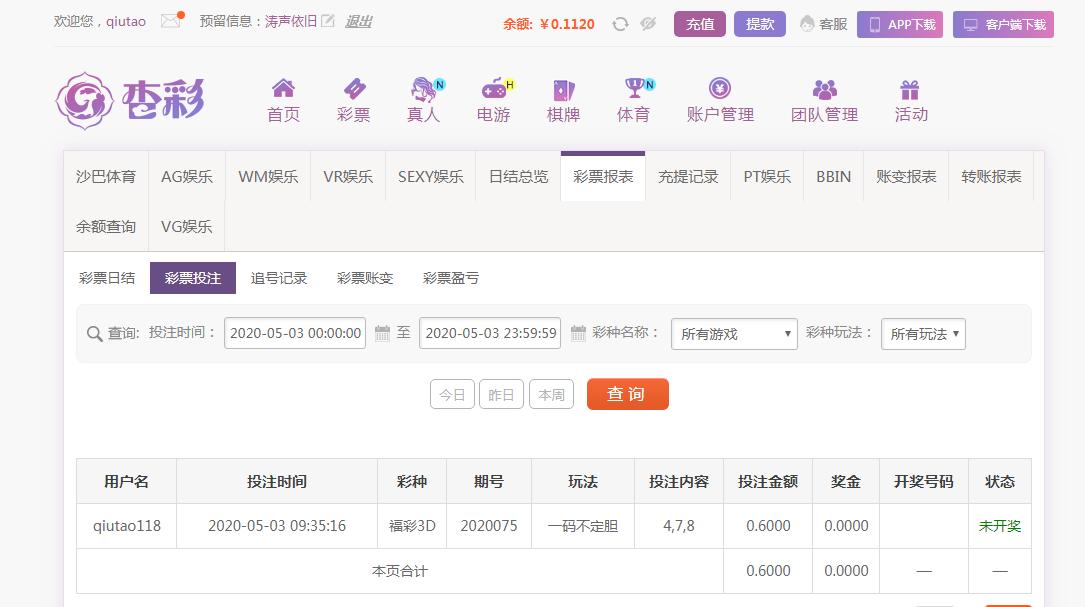Open the mail envelope icon with notification dot
Screen dimensions: 1085x607
point(172,20)
